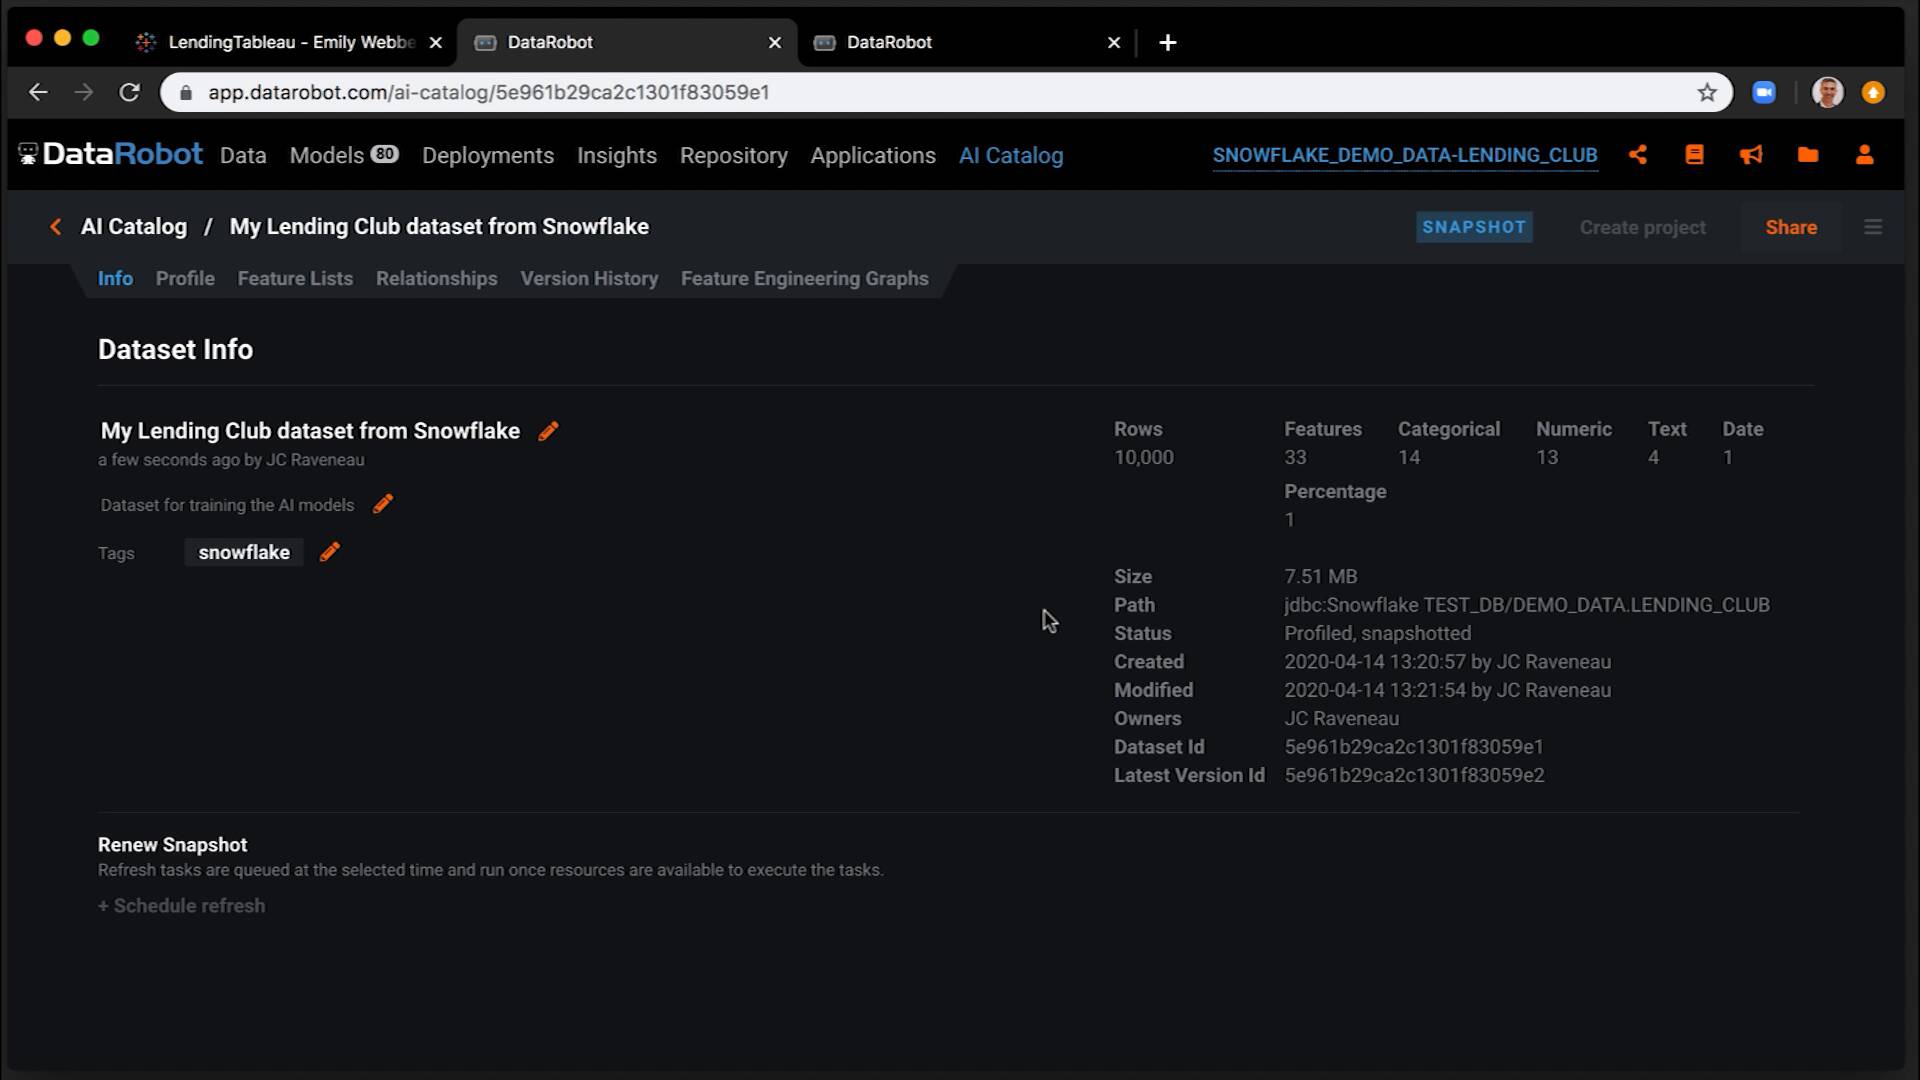Screen dimensions: 1920x1080
Task: Open the Applications menu item
Action: (873, 155)
